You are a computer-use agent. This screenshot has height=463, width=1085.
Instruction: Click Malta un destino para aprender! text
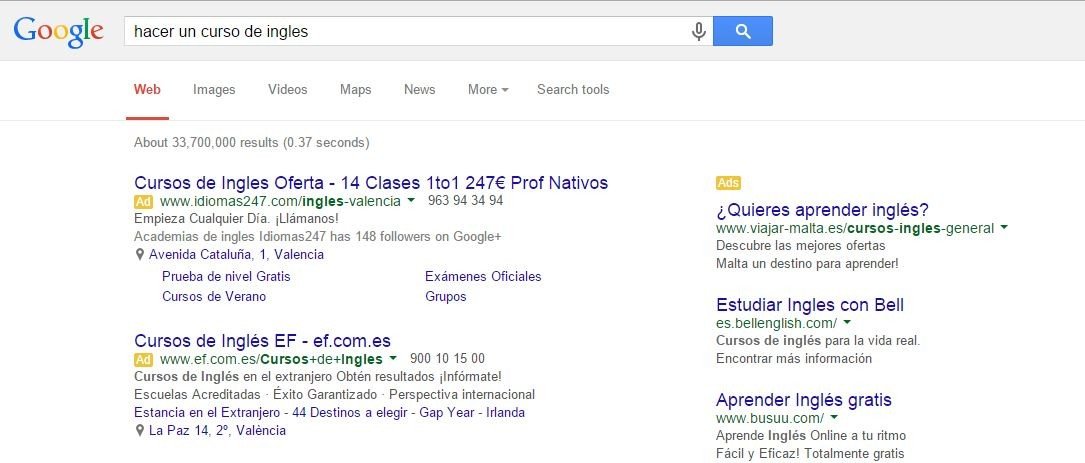pos(808,264)
